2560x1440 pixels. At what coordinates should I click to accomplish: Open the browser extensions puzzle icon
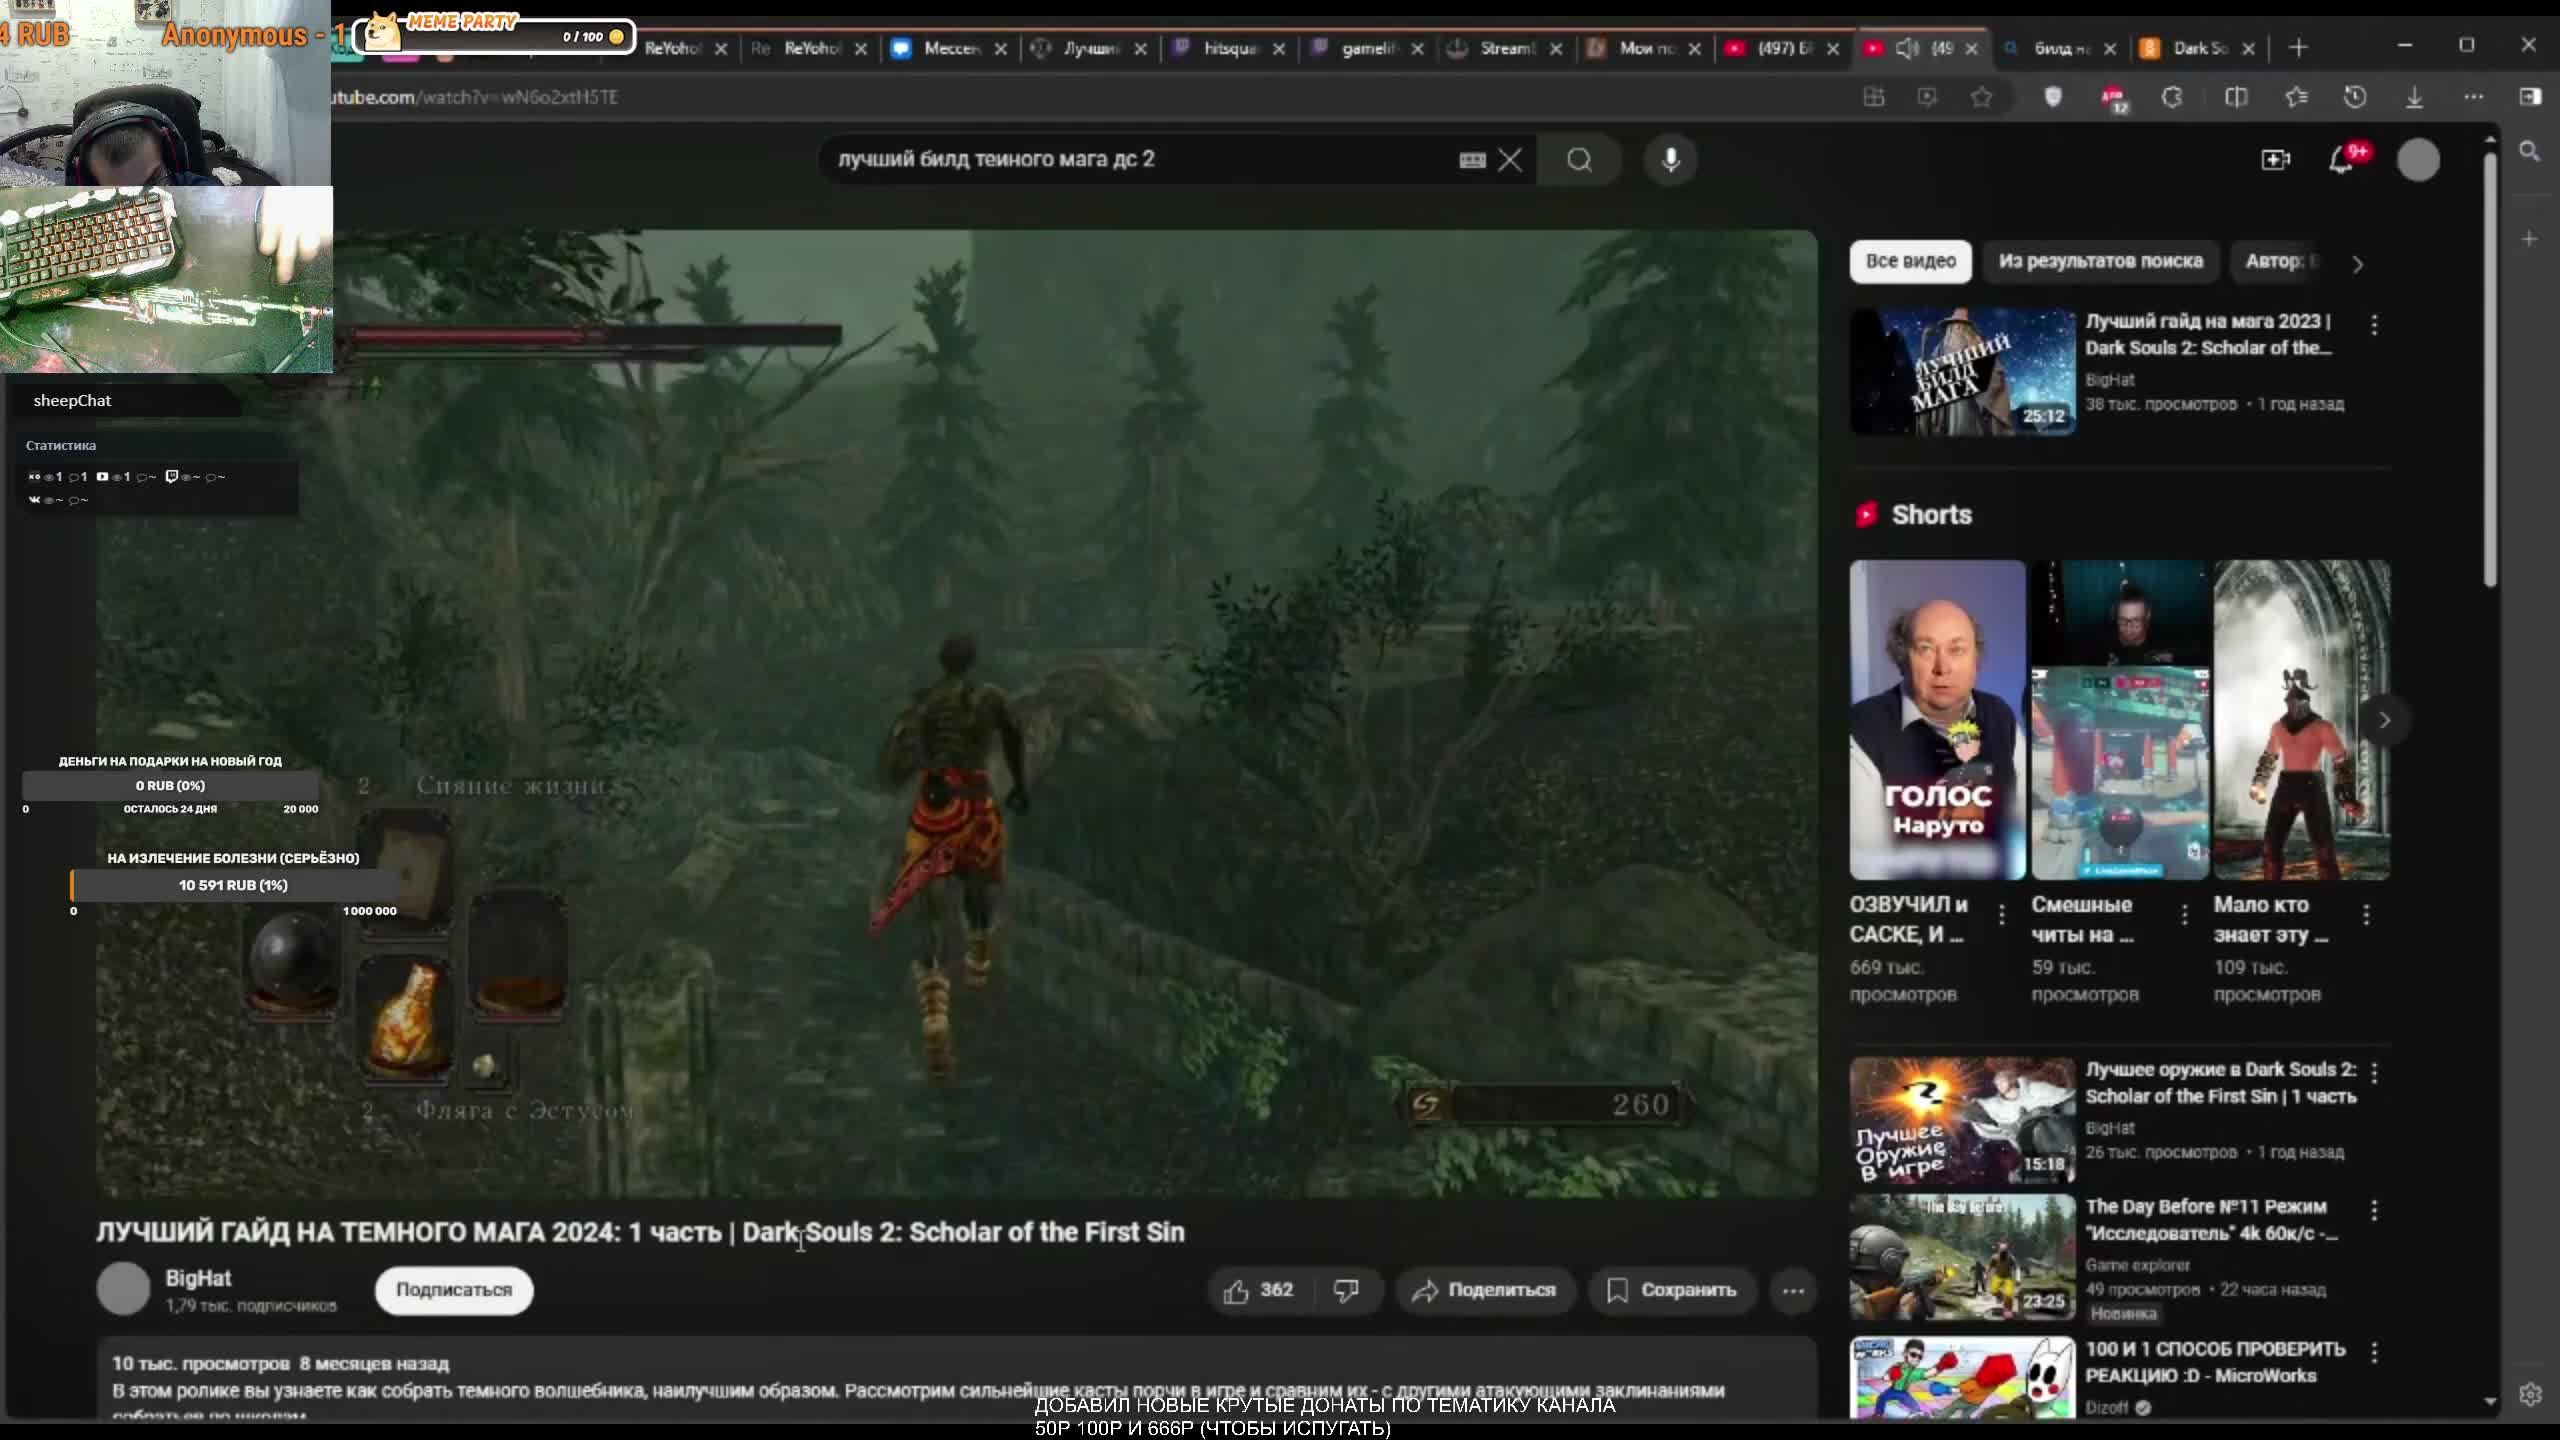pyautogui.click(x=2172, y=97)
